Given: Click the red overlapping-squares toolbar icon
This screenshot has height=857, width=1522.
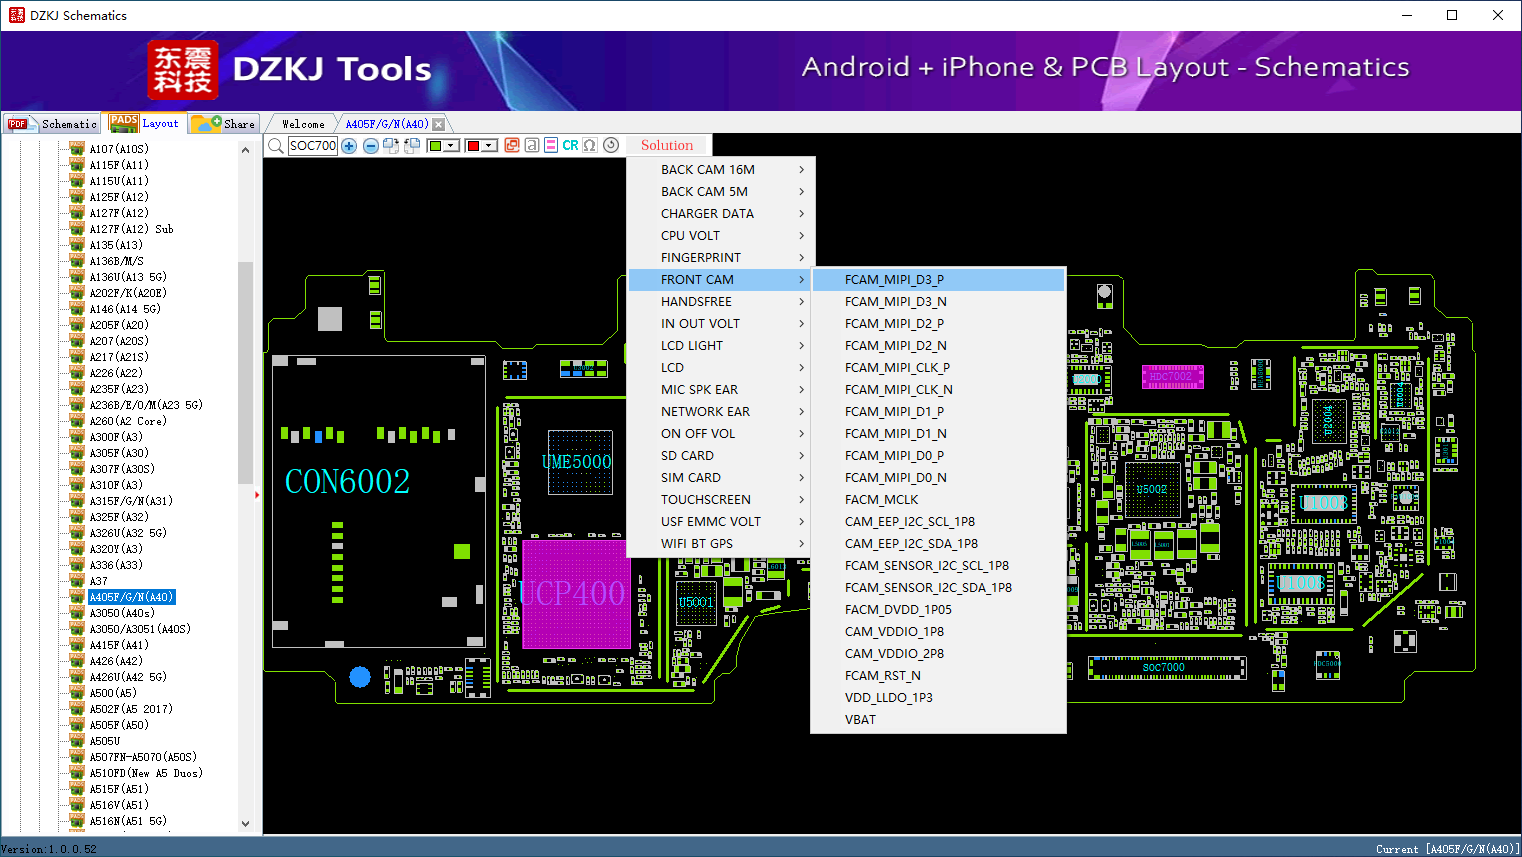Looking at the screenshot, I should (x=512, y=145).
